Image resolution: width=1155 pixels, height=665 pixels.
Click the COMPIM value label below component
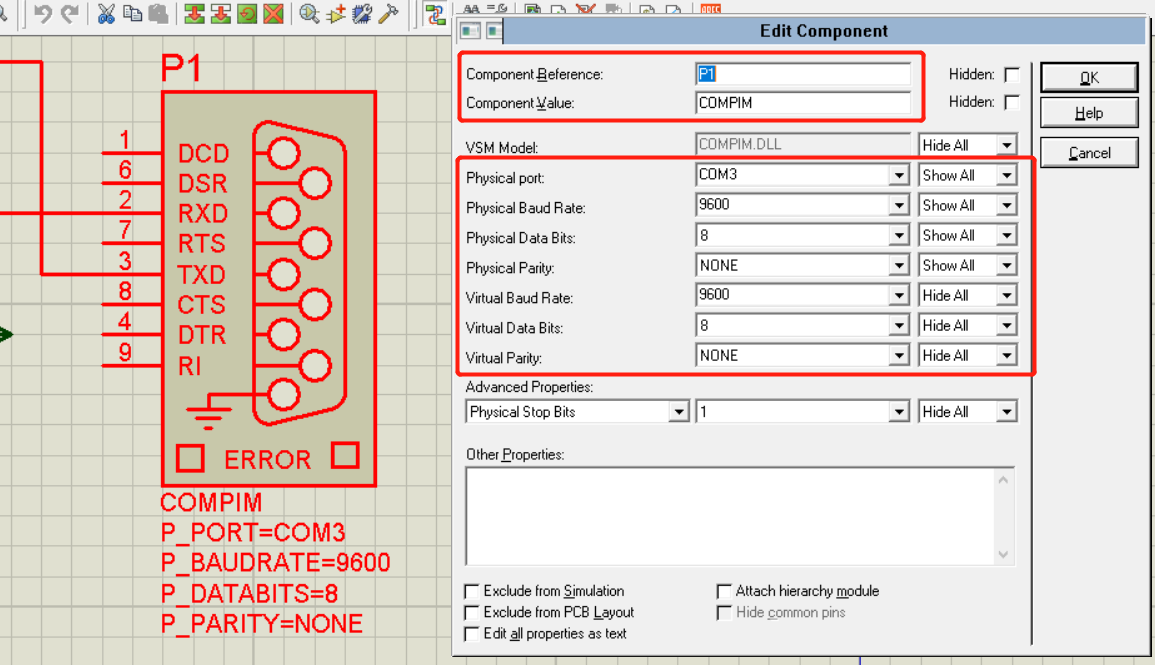(x=211, y=502)
